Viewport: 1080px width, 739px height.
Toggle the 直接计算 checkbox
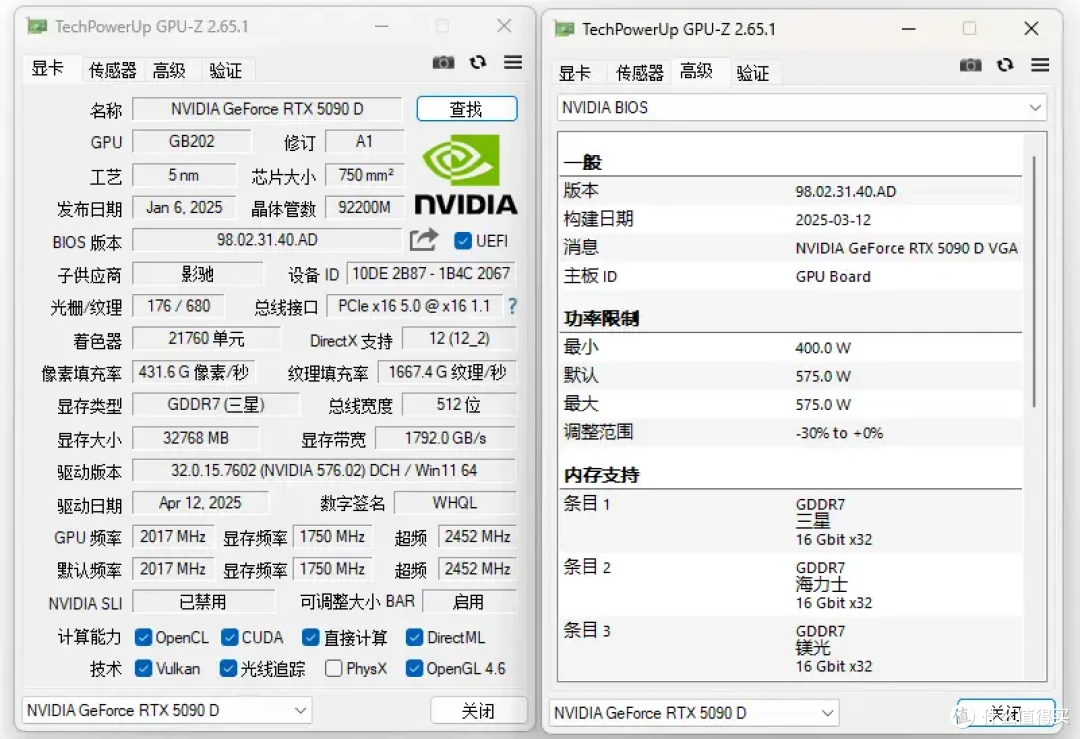pyautogui.click(x=311, y=637)
